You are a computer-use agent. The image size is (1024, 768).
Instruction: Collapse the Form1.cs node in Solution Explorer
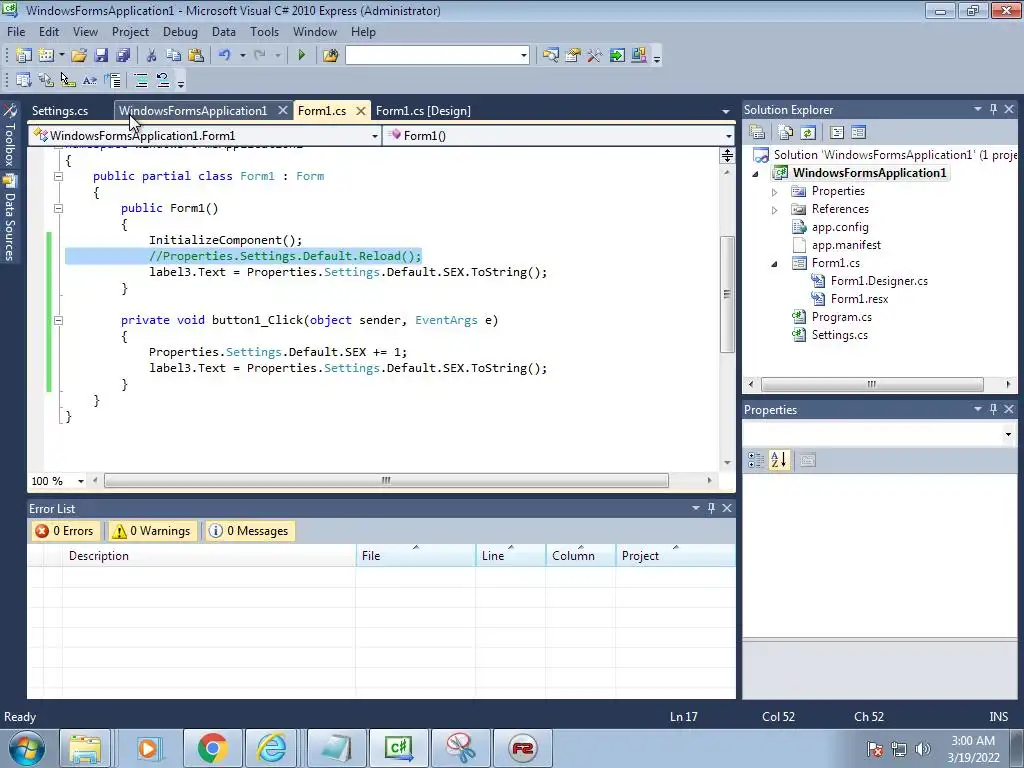coord(775,264)
